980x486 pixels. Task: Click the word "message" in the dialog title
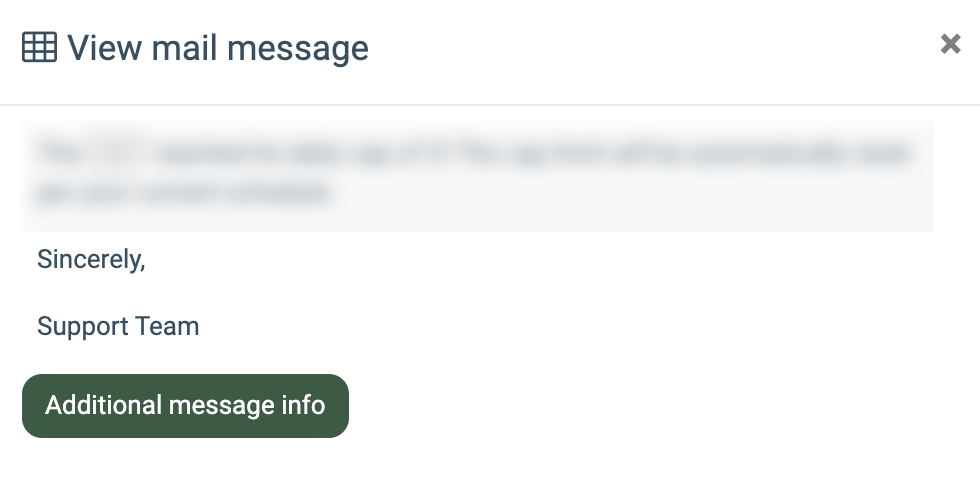pos(297,47)
